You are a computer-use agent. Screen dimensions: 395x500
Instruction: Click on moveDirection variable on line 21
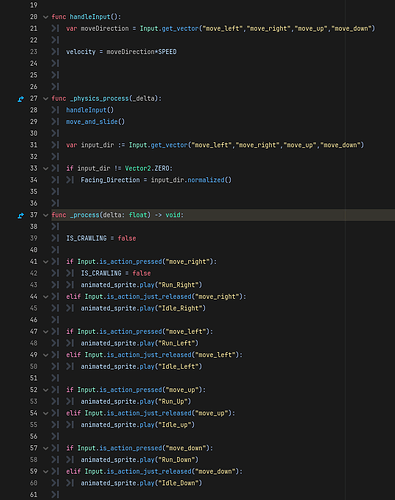point(105,29)
